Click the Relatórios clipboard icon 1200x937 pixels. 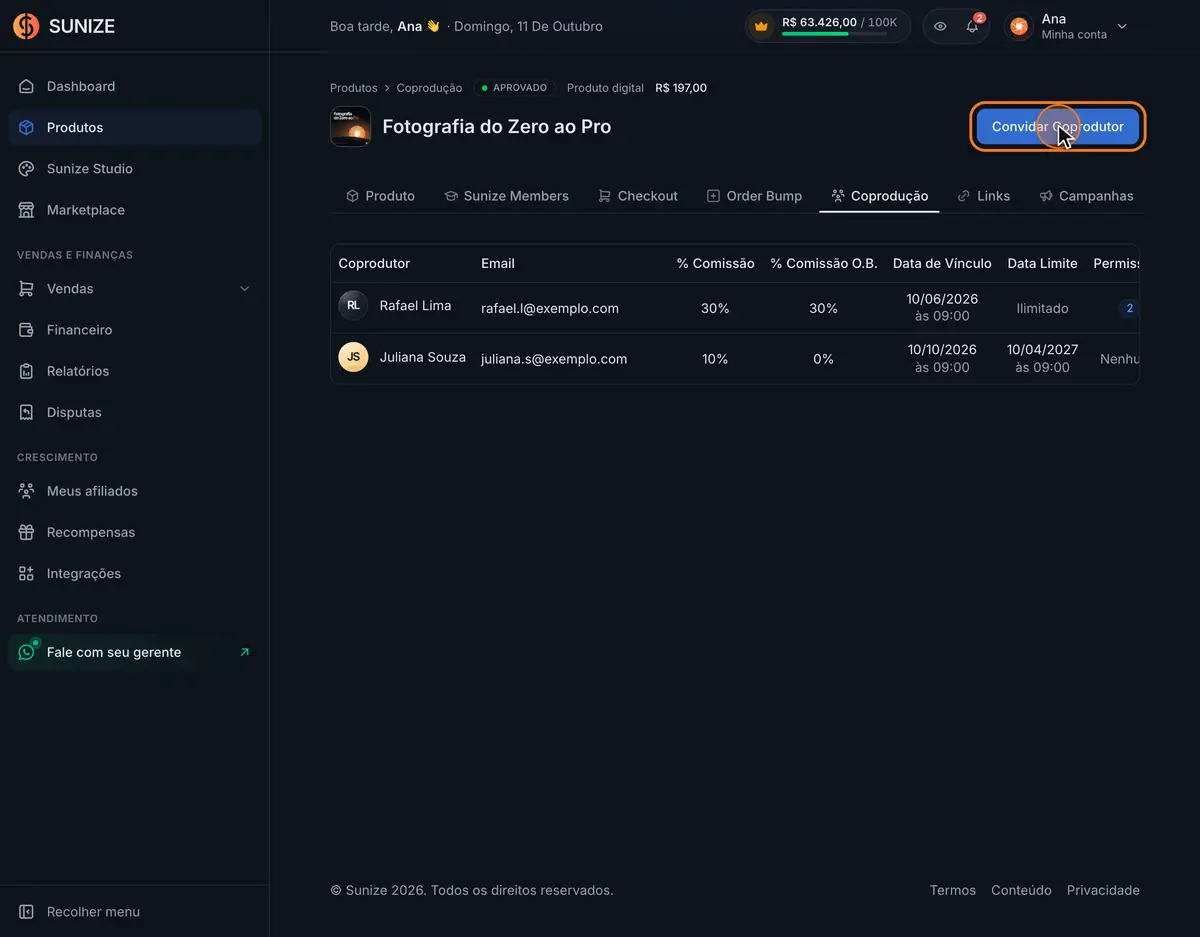click(26, 371)
